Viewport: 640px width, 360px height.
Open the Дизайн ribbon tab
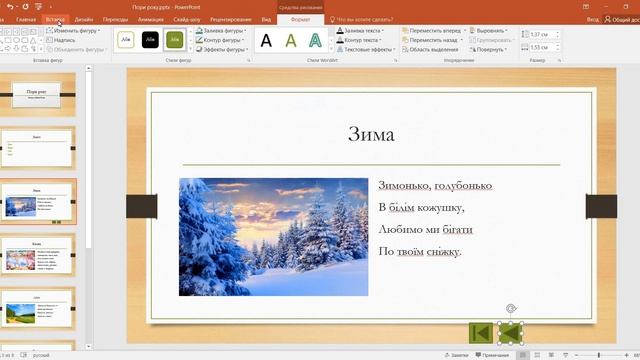click(x=84, y=20)
